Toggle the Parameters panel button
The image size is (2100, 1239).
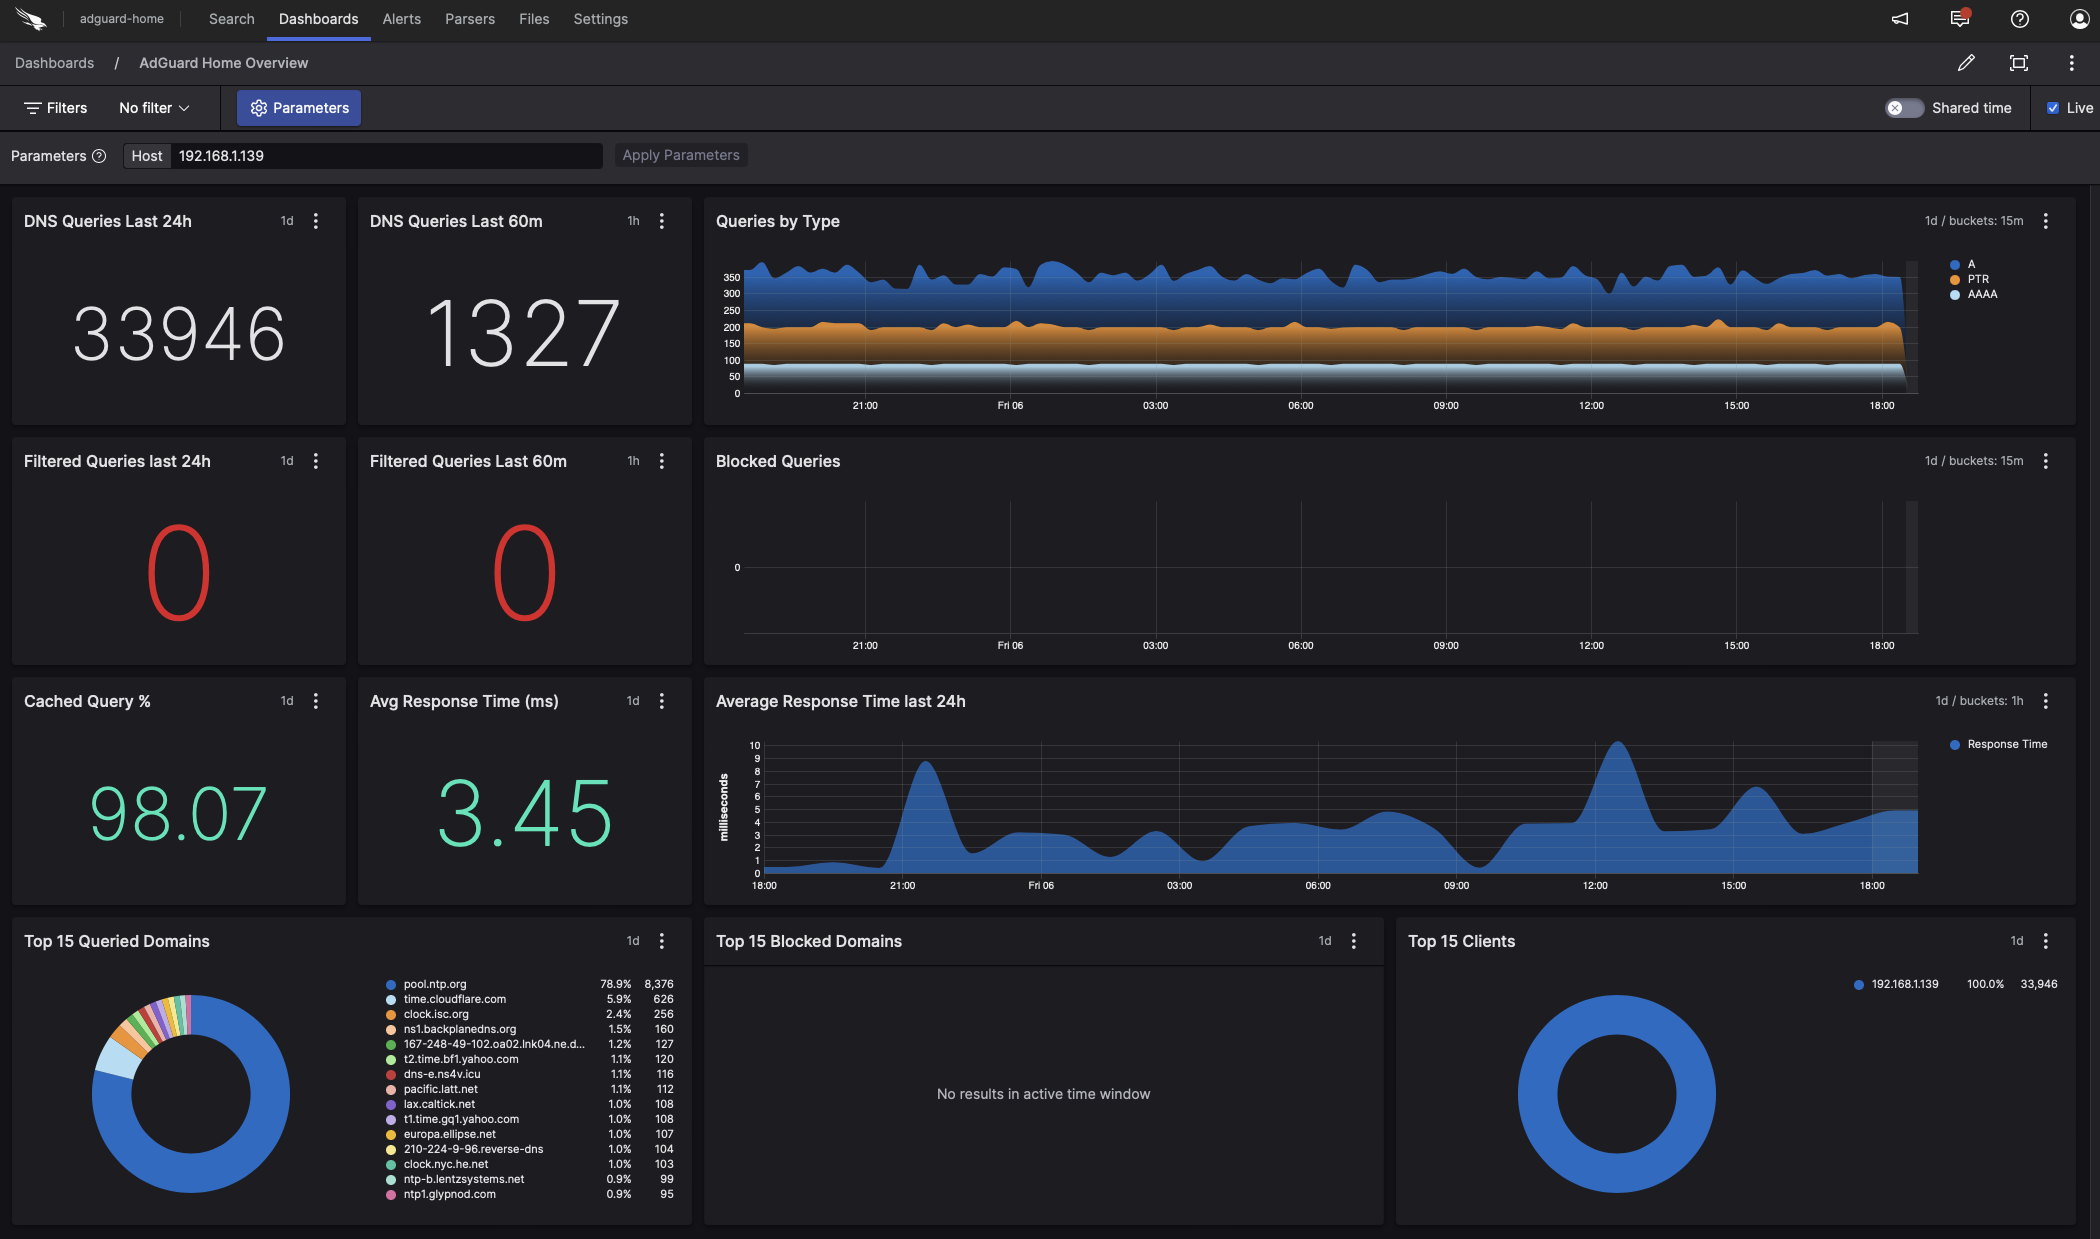[299, 108]
